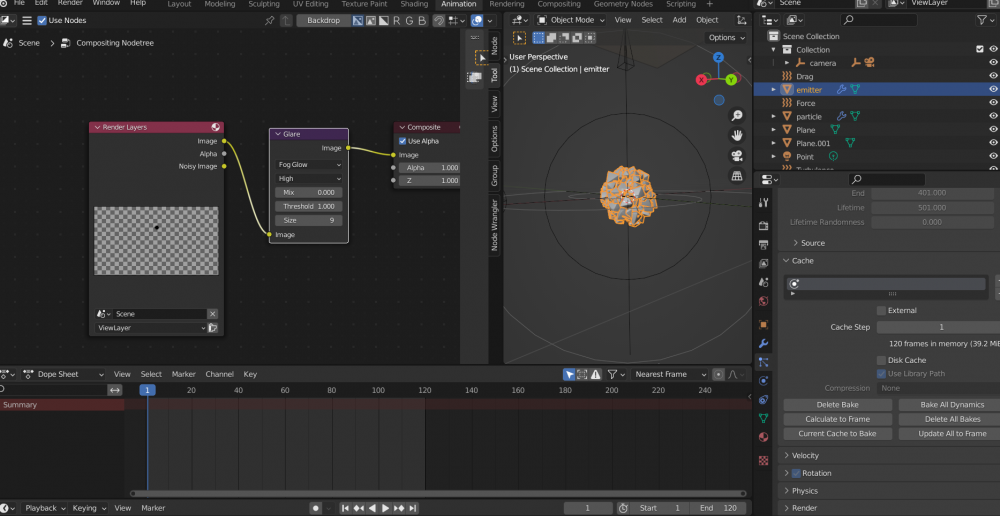Screen dimensions: 1000x516
Task: Click the Glare node's Size value field
Action: tap(309, 220)
